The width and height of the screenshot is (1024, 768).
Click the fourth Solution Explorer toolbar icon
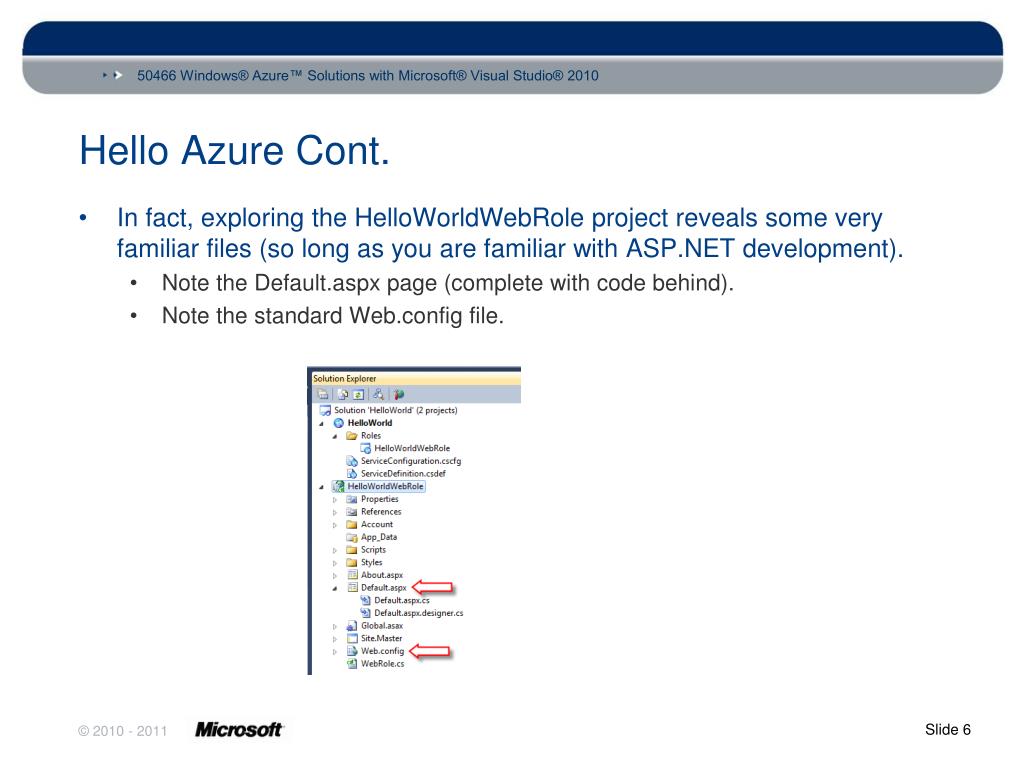(378, 394)
